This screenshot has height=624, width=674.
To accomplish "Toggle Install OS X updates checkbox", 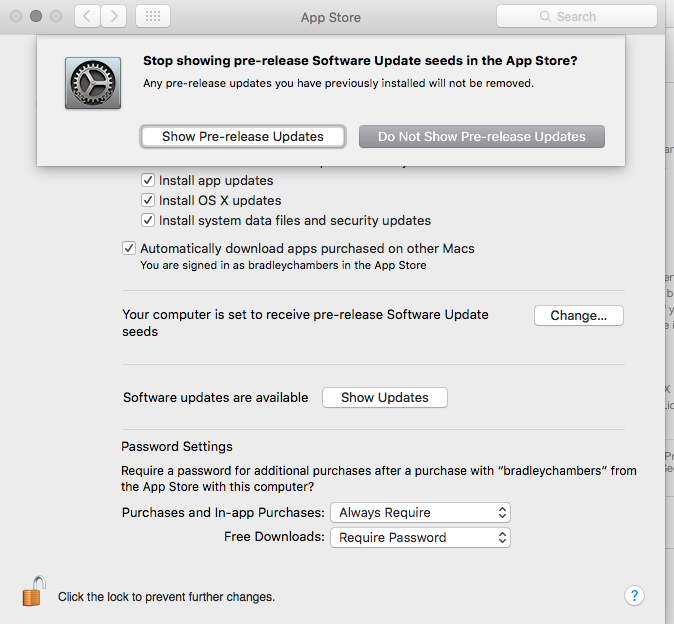I will (x=148, y=200).
